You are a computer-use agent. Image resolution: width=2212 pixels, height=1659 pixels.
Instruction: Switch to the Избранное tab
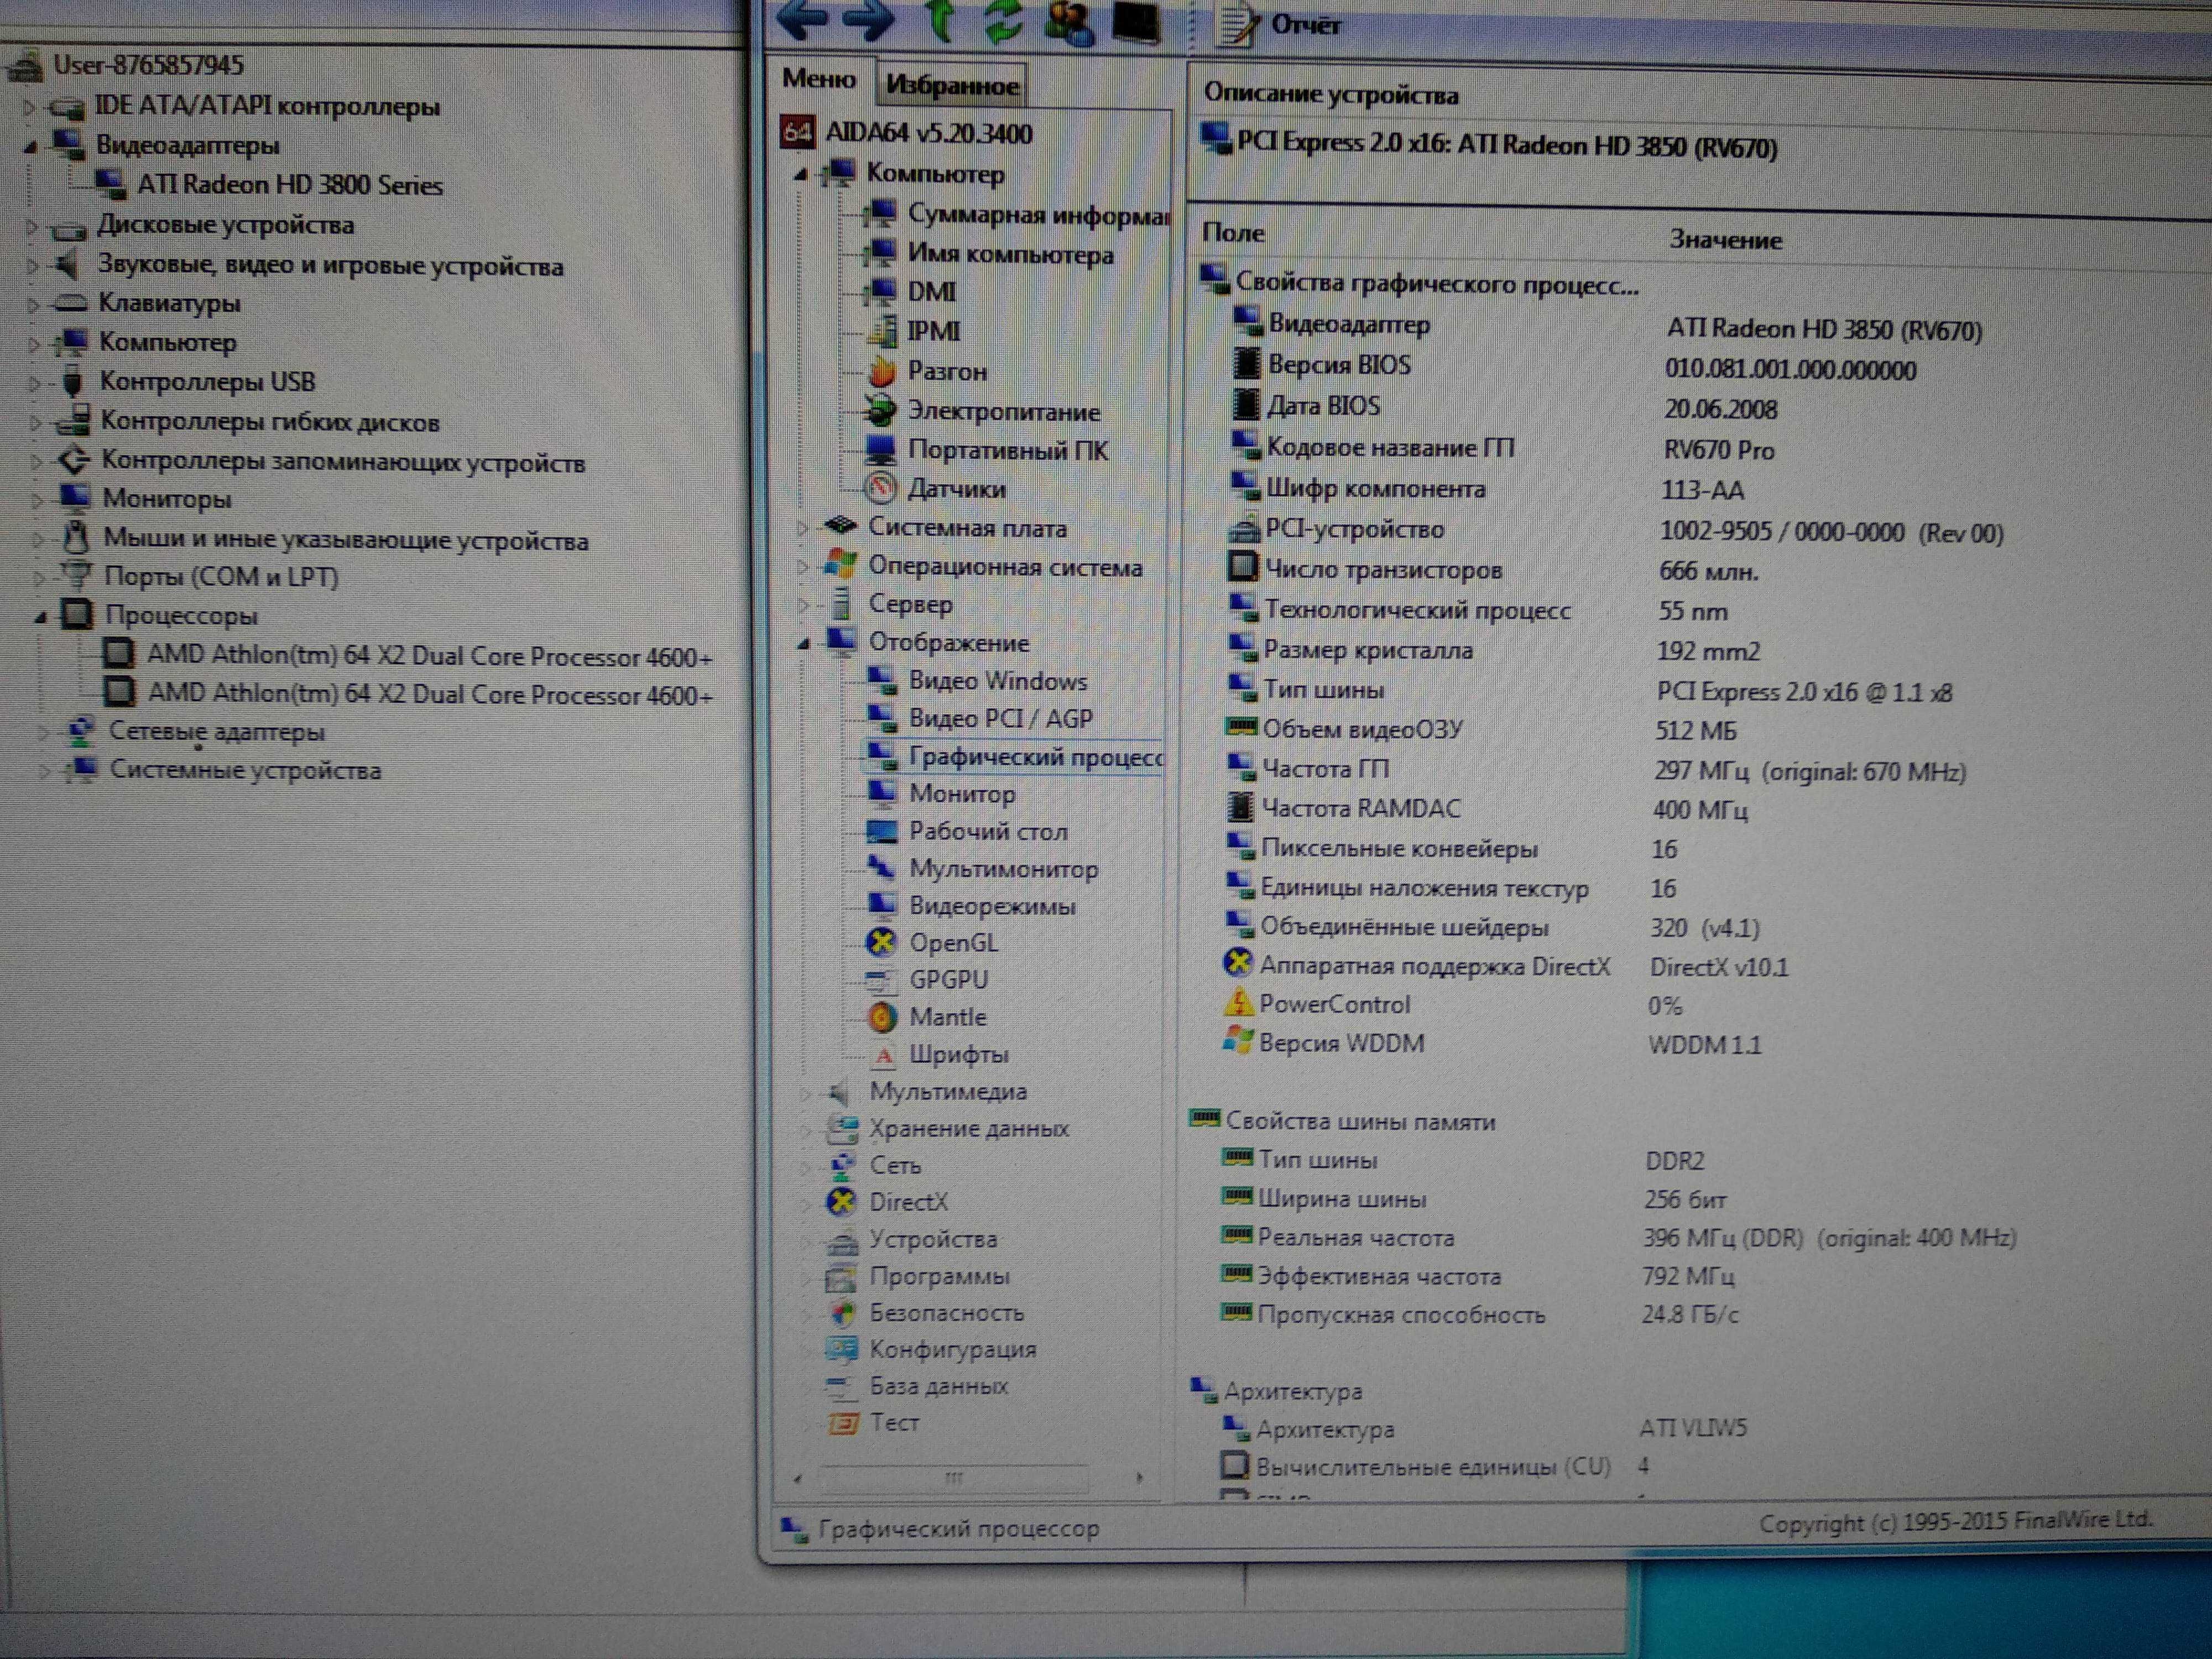[951, 85]
